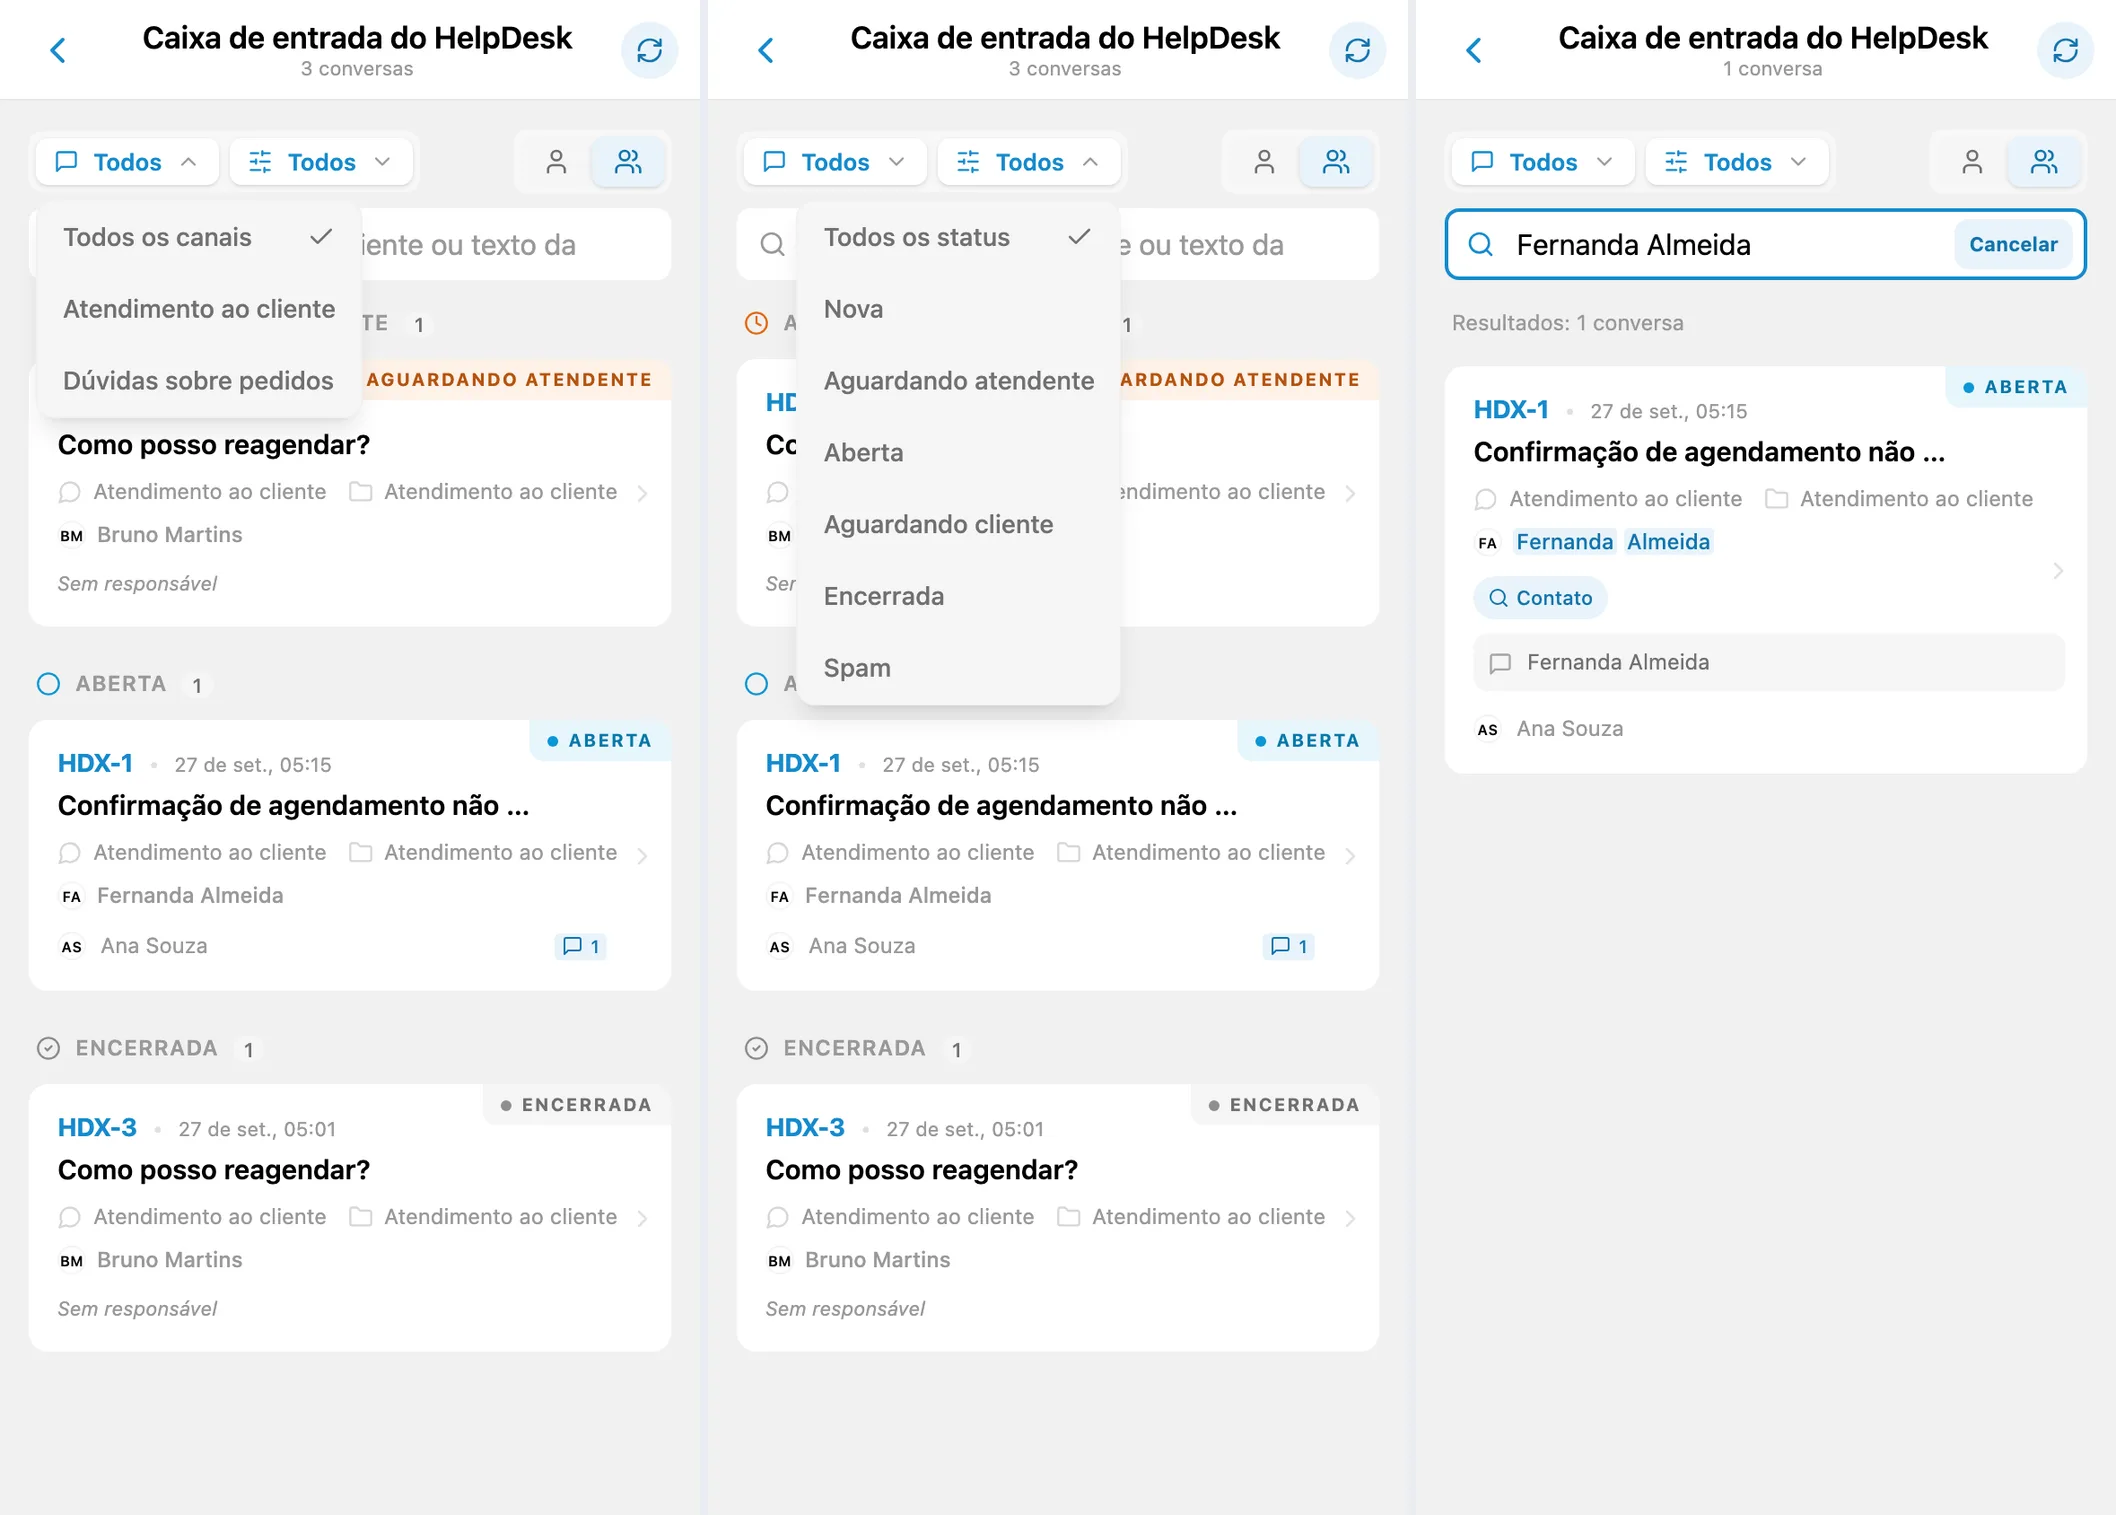Screen dimensions: 2116x1515
Task: Choose Dúvidas sobre pedidos channel option
Action: tap(198, 381)
